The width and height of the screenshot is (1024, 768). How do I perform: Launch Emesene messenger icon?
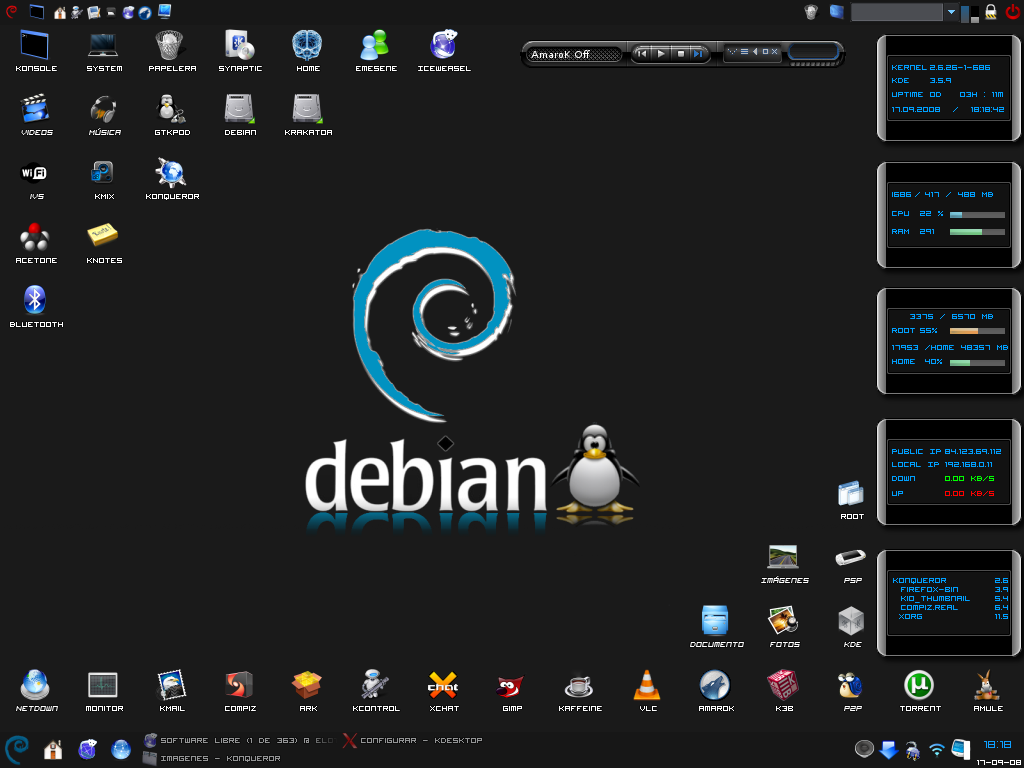pos(375,45)
